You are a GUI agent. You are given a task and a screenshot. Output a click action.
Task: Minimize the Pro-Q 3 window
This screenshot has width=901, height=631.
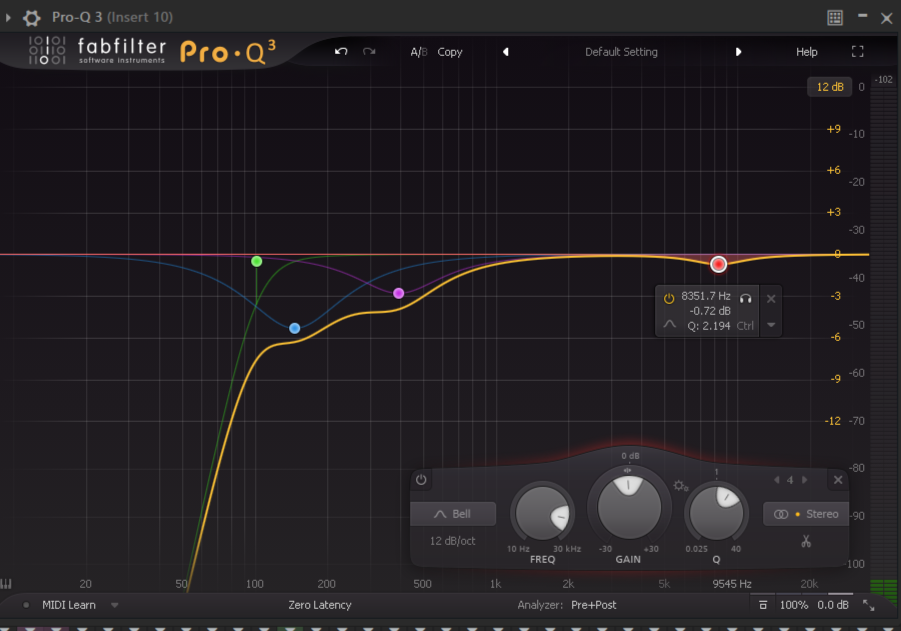pos(863,16)
